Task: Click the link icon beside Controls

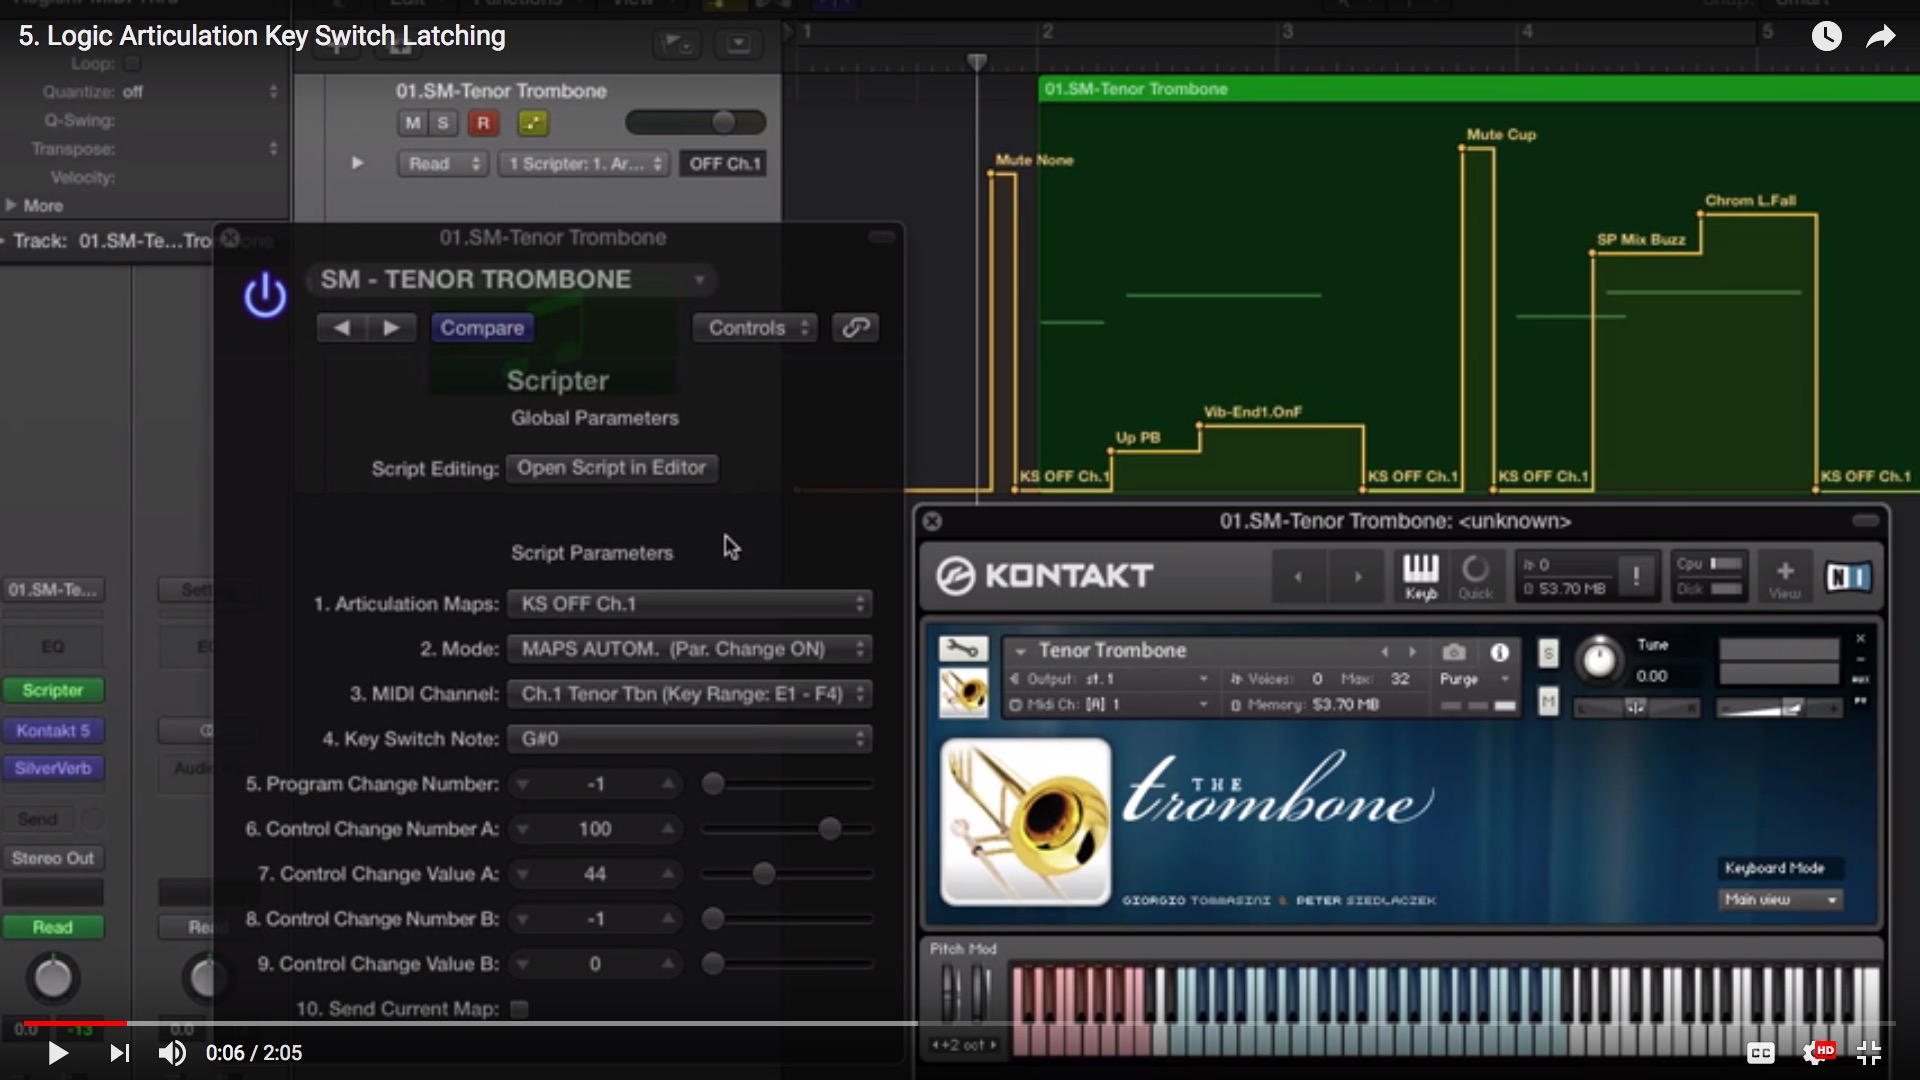Action: tap(855, 328)
